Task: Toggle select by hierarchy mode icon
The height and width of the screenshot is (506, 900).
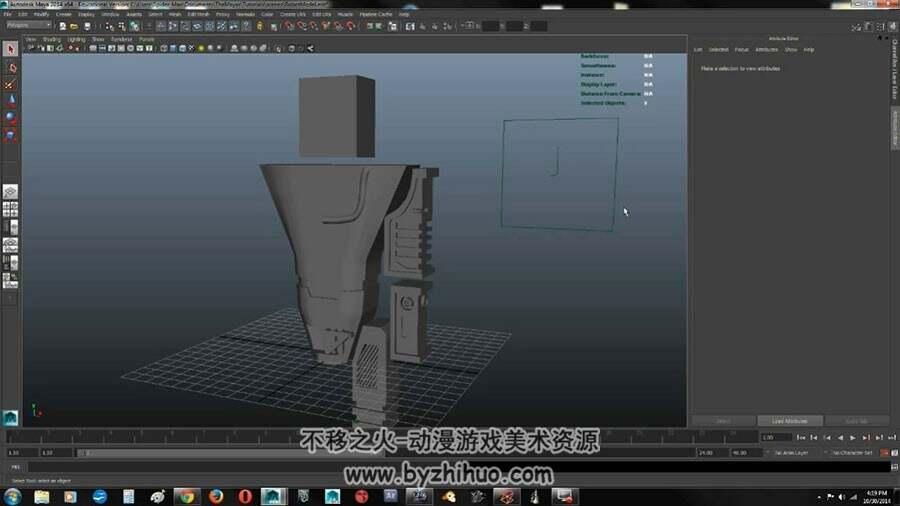Action: point(110,26)
